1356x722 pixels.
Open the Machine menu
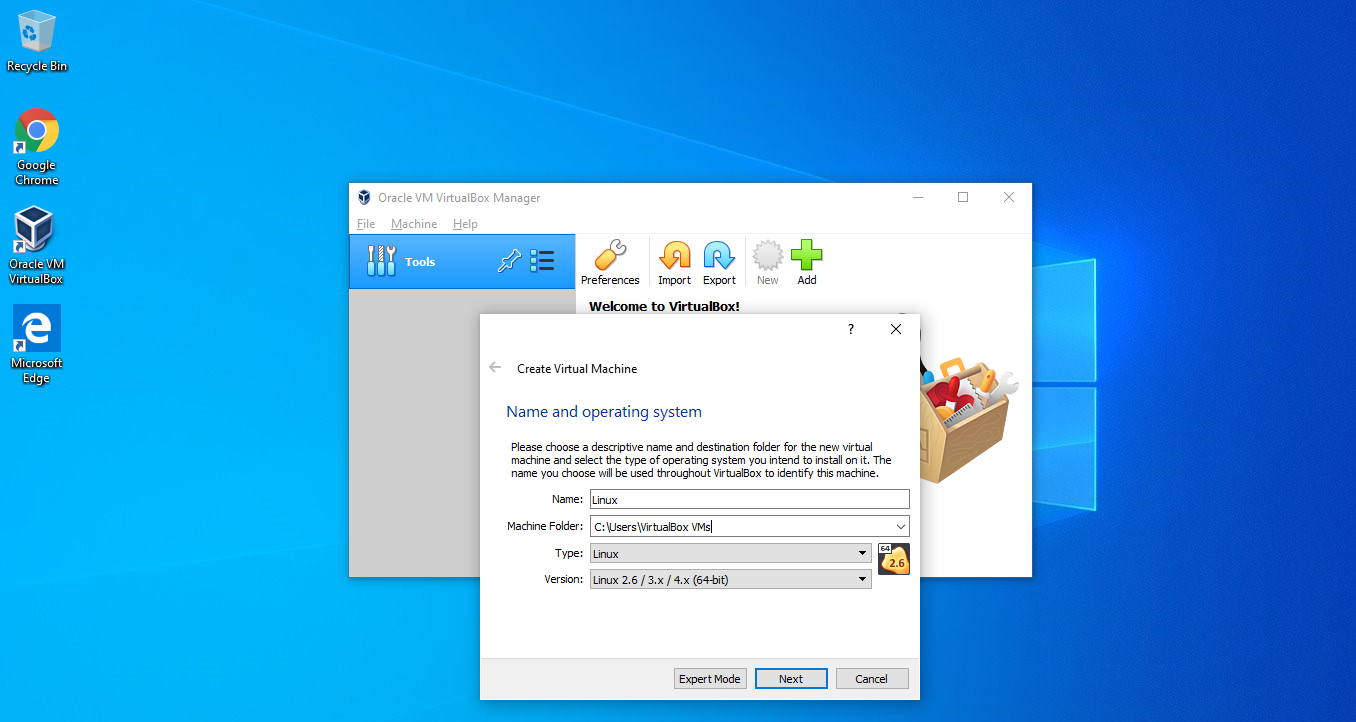tap(414, 224)
